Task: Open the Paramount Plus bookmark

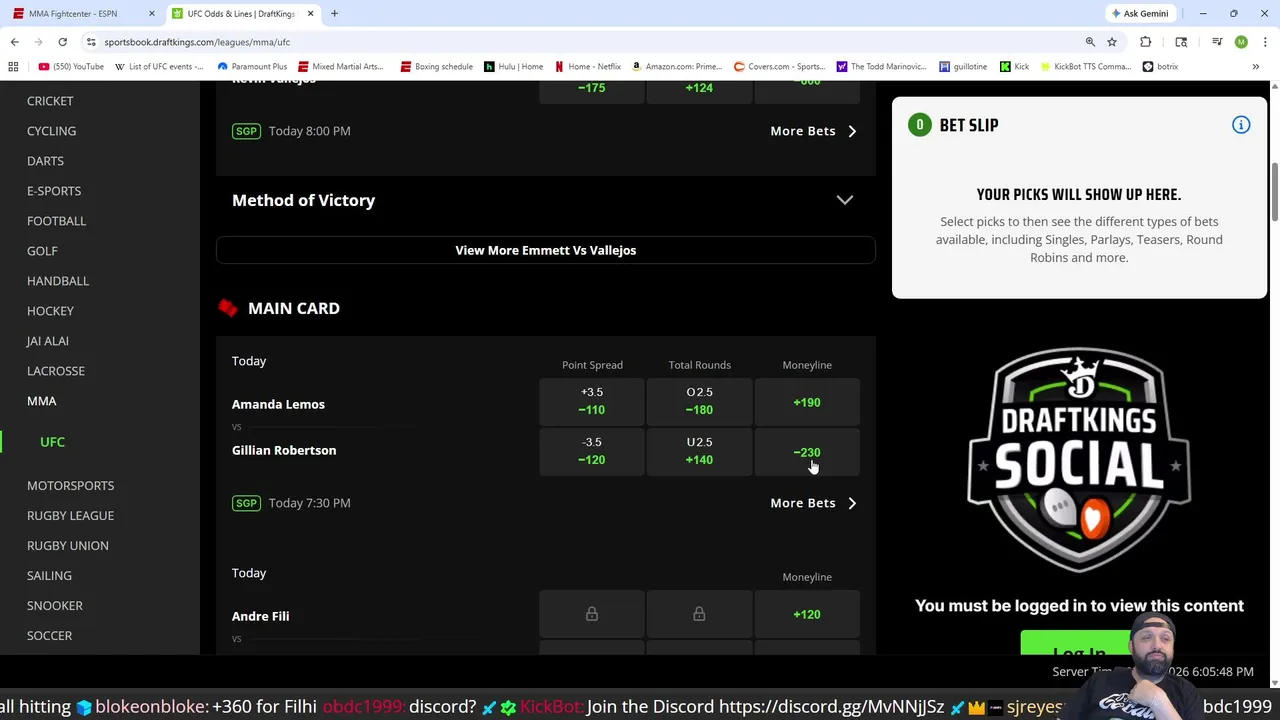Action: 252,67
